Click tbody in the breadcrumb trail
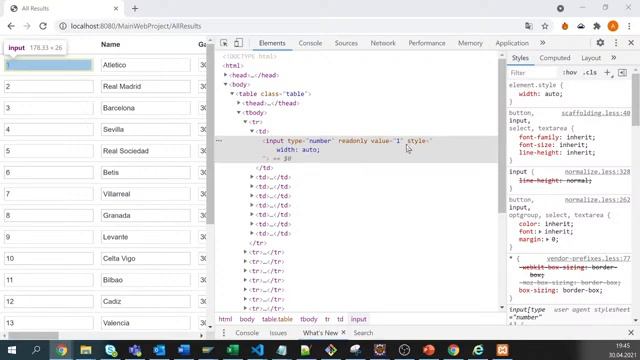The height and width of the screenshot is (360, 640). pyautogui.click(x=309, y=319)
